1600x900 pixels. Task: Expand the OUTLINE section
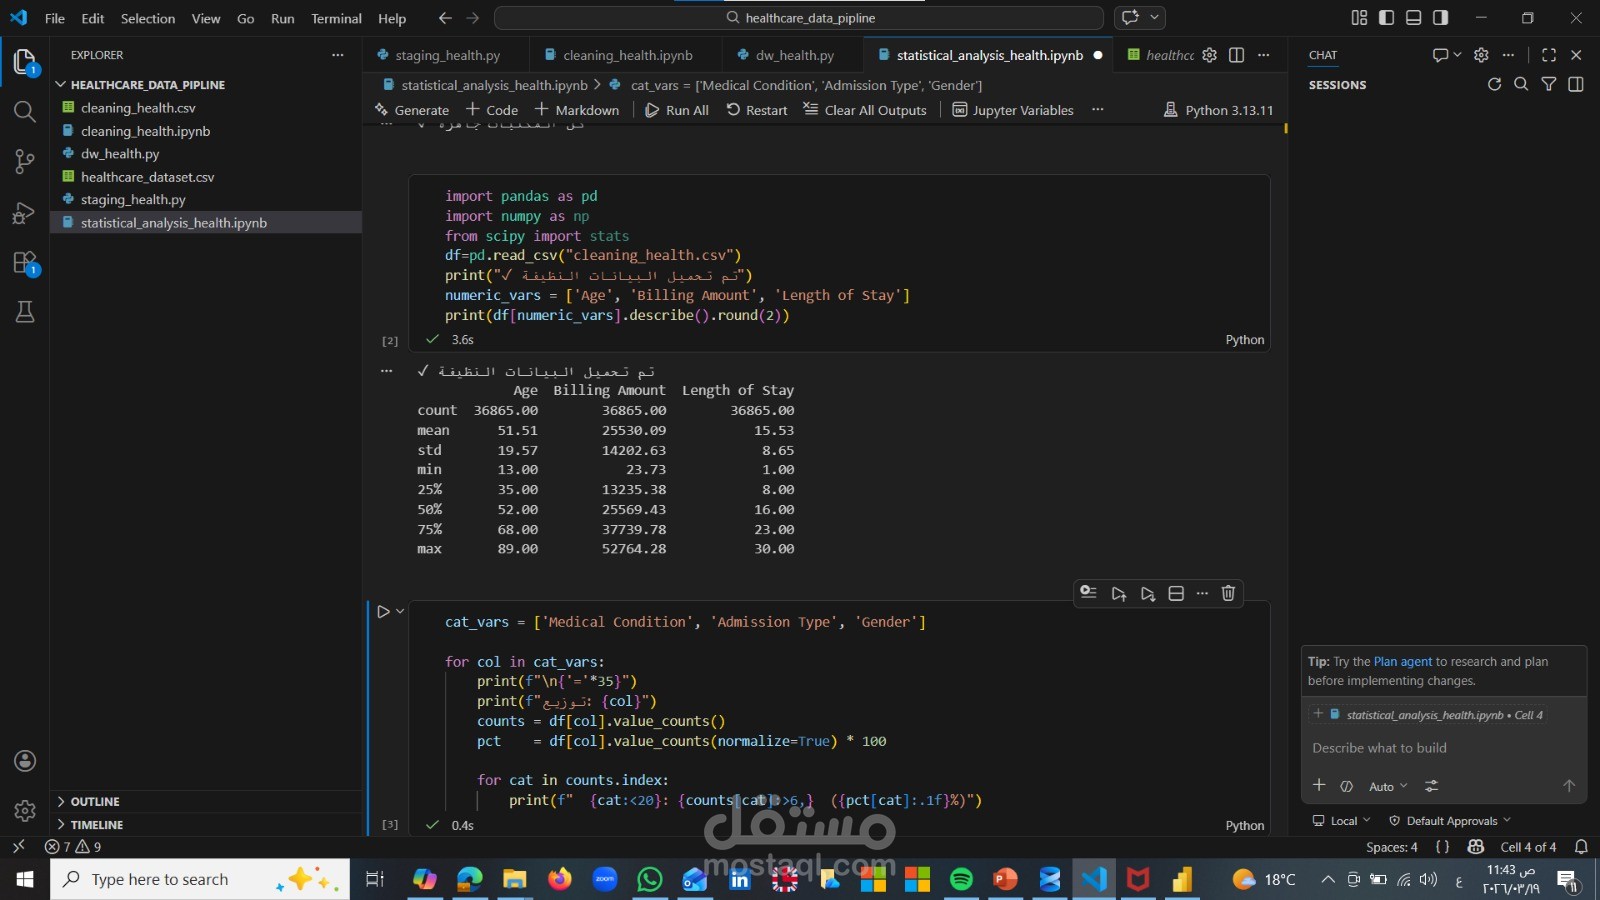pos(95,802)
